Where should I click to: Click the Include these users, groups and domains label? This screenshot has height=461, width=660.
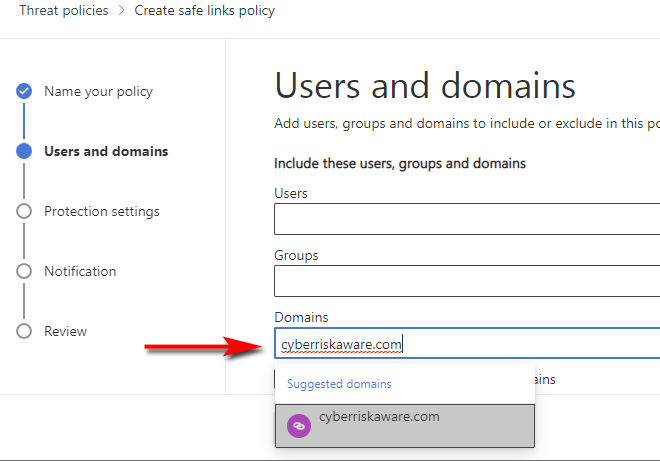click(400, 163)
